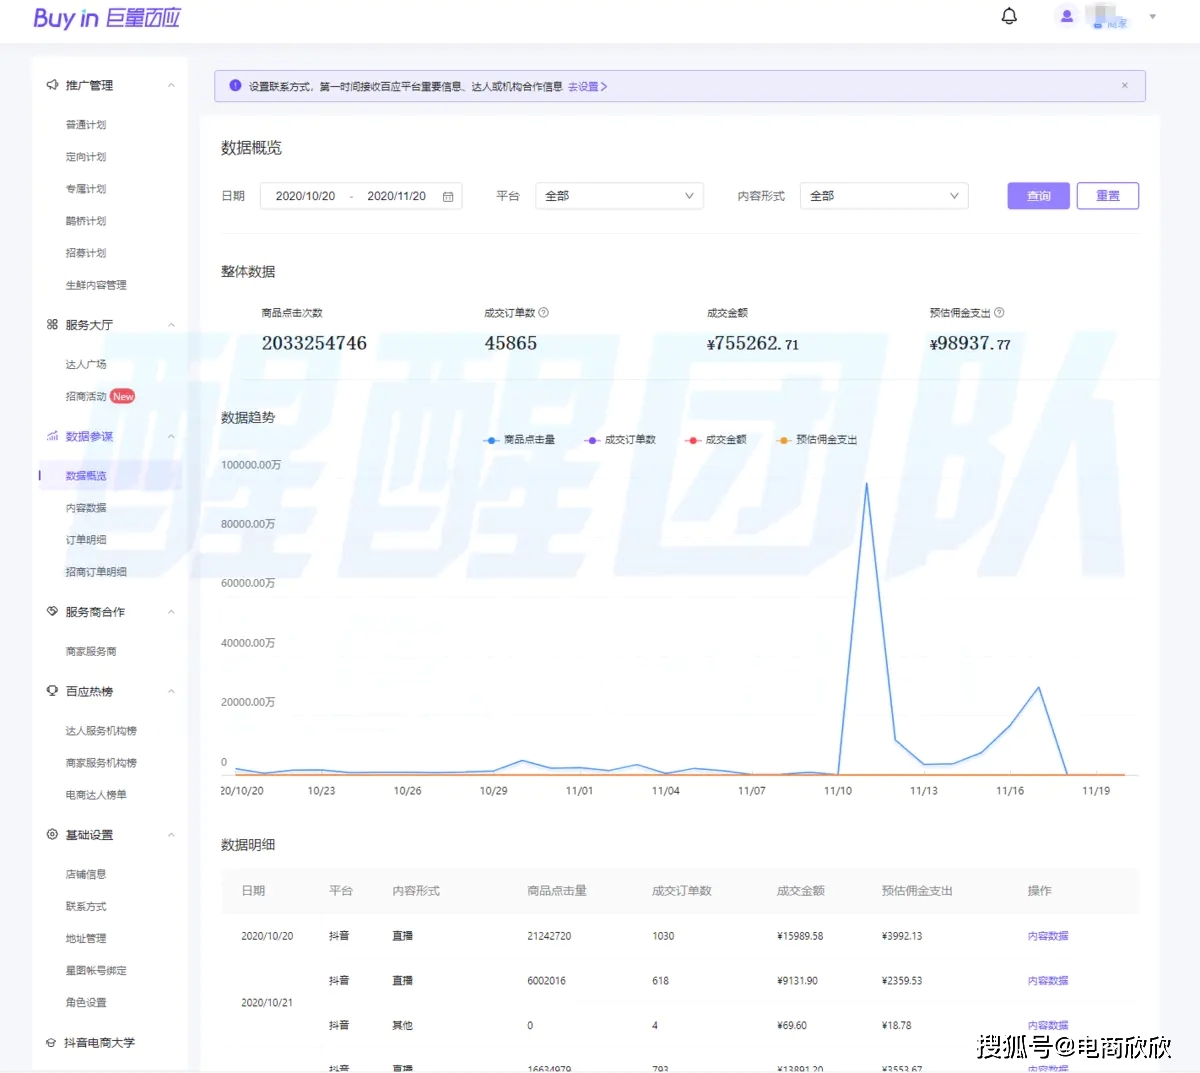Image resolution: width=1200 pixels, height=1073 pixels.
Task: Follow the 去设置 link in the banner
Action: pyautogui.click(x=587, y=87)
